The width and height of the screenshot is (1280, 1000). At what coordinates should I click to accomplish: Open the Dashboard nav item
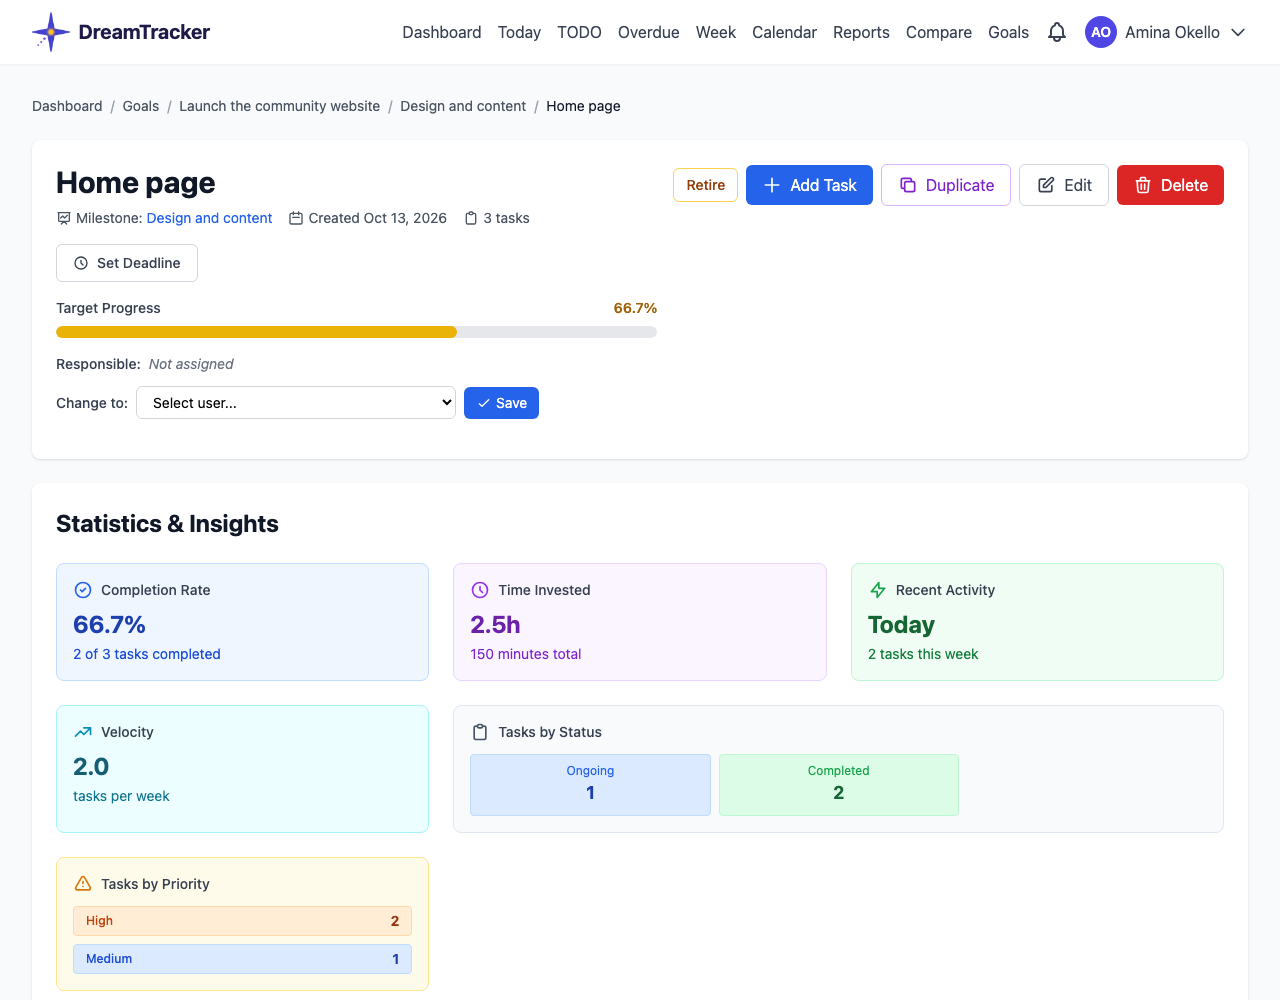(x=442, y=32)
